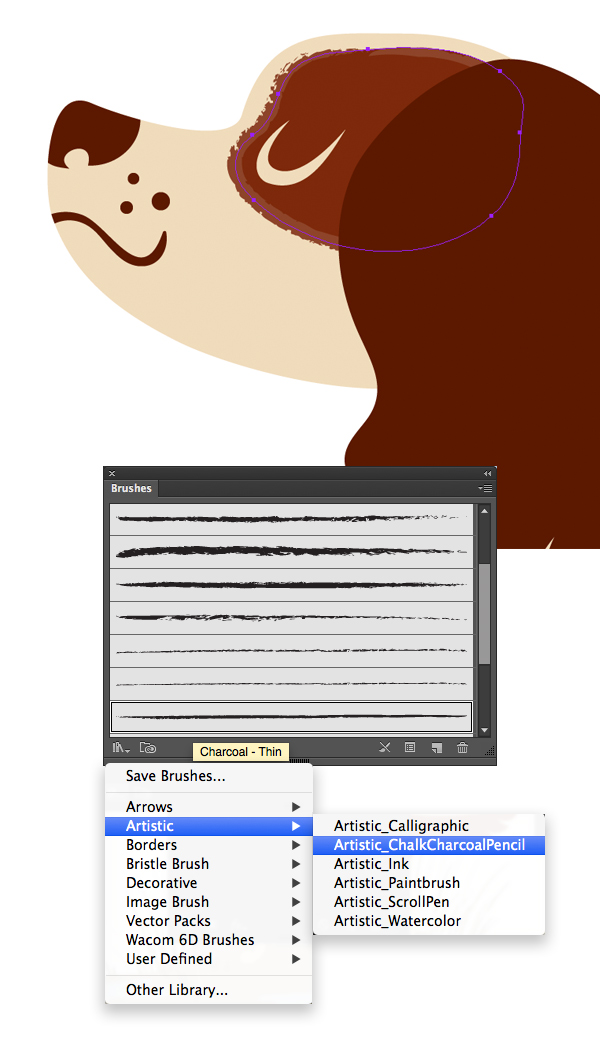Open the Brush Libraries Menu icon
Screen dimensions: 600x1051
click(x=121, y=747)
